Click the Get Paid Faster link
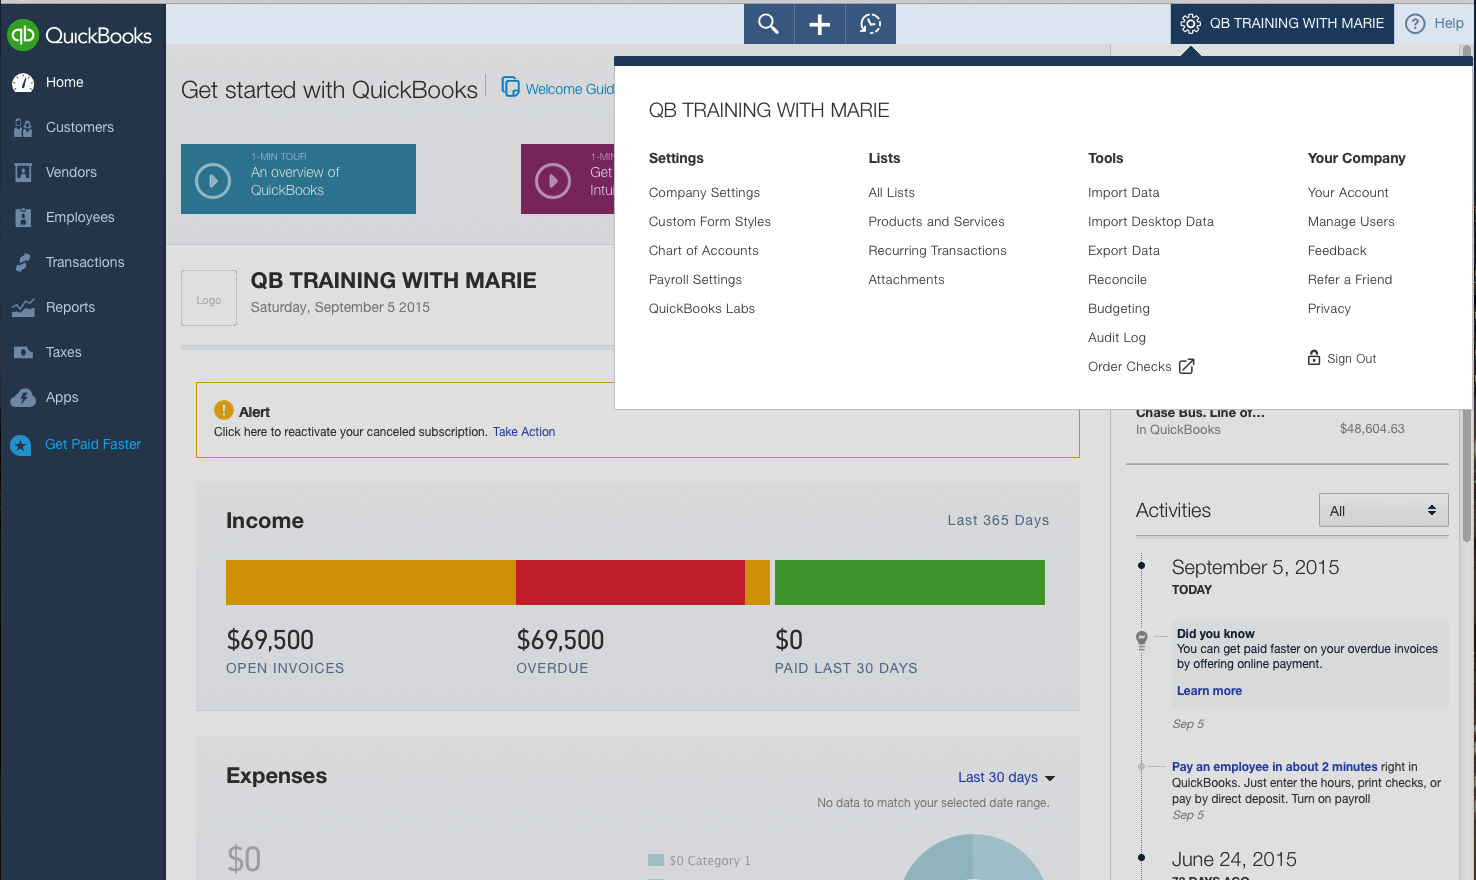 point(93,445)
